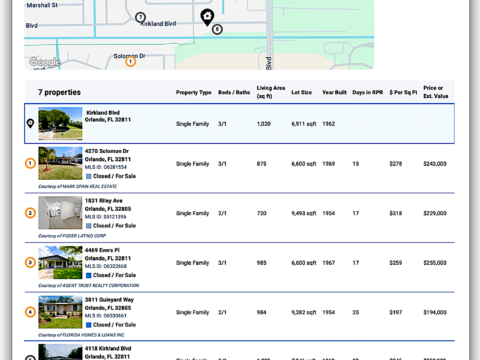The image size is (480, 360).
Task: Click orange map marker 1 on Solomon Dr
Action: tap(130, 61)
